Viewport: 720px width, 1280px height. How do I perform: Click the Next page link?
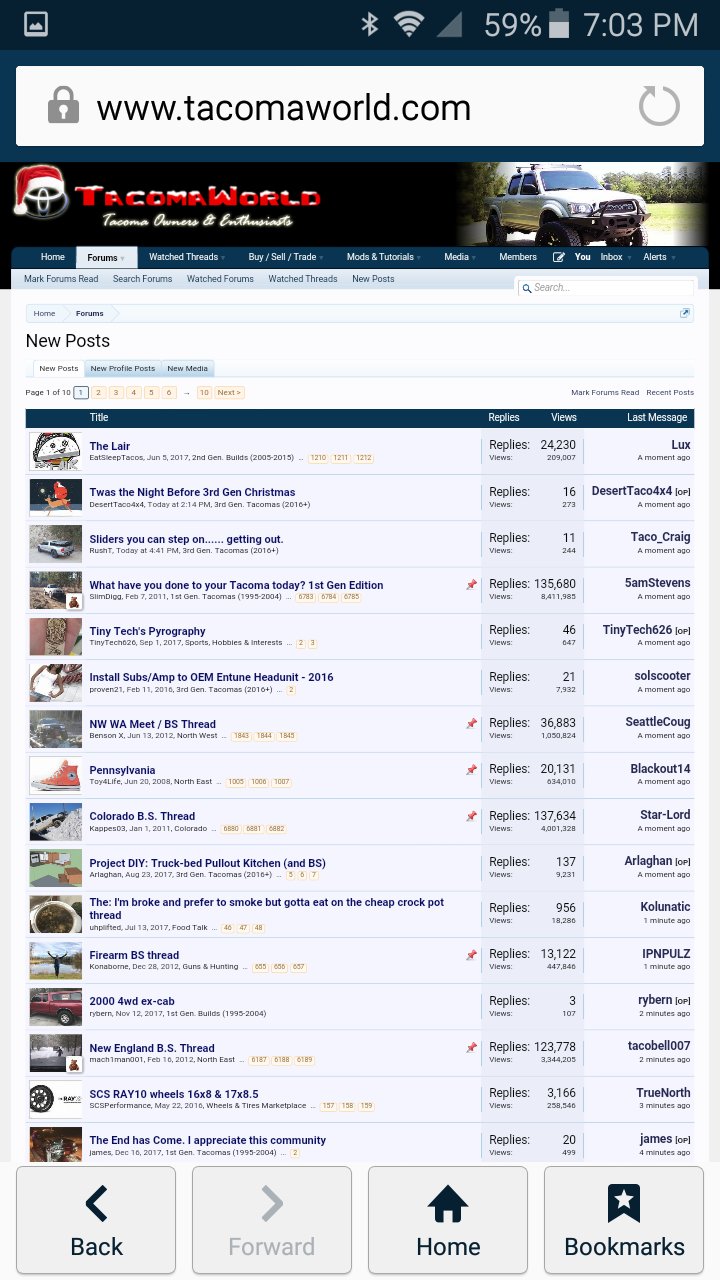click(x=230, y=392)
